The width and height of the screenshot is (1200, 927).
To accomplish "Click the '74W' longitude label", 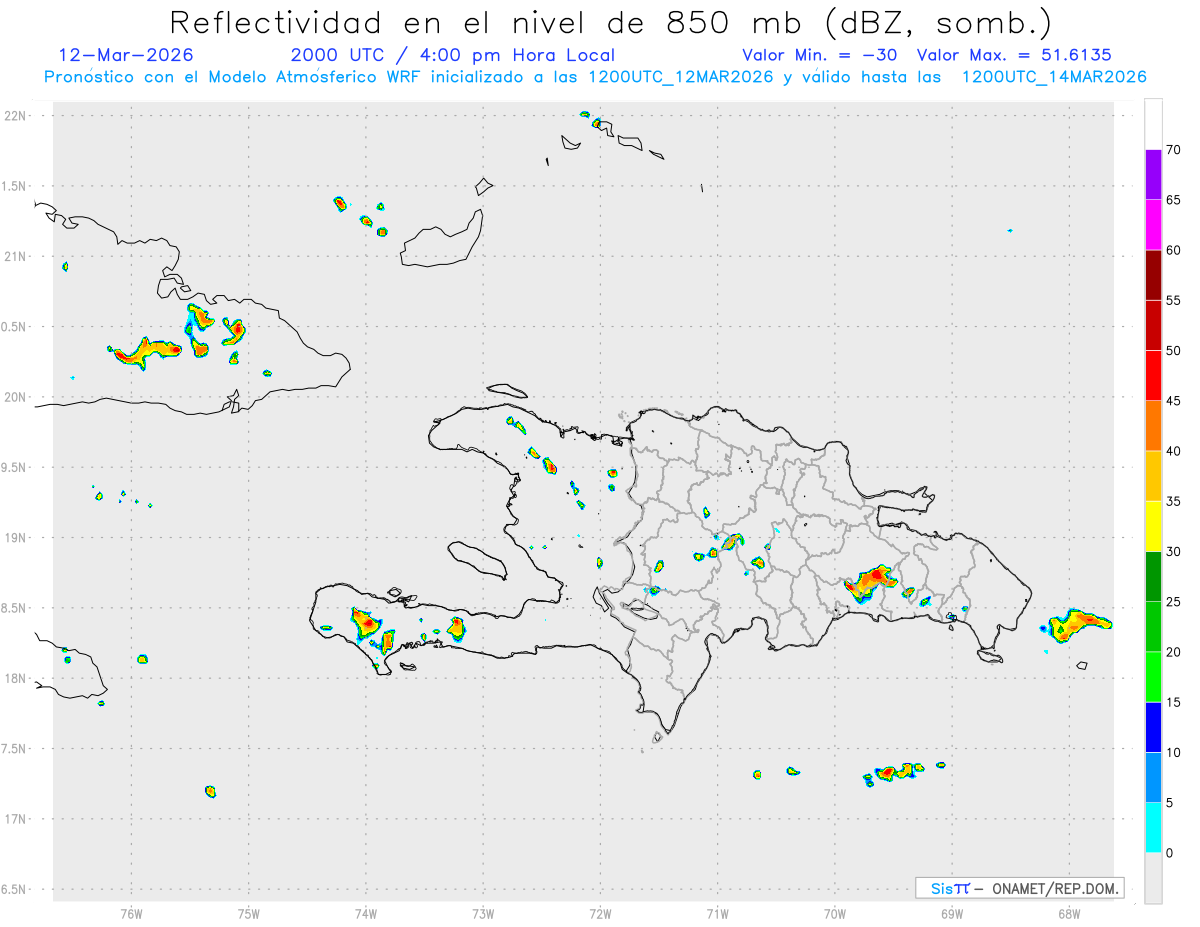I will click(366, 913).
